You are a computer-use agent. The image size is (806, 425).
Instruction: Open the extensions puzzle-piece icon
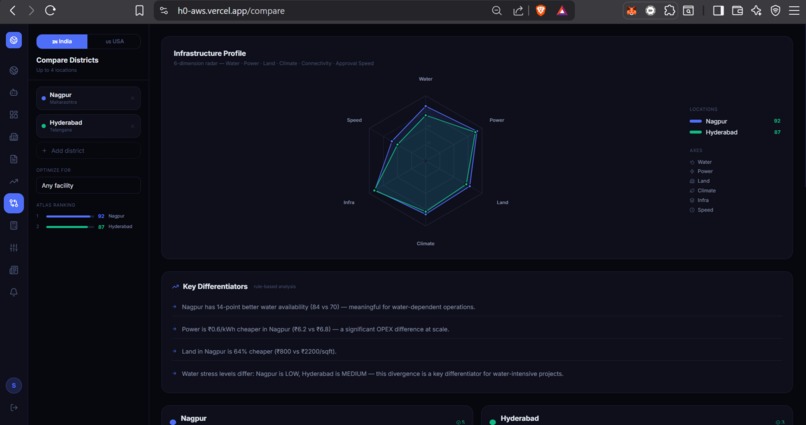669,10
